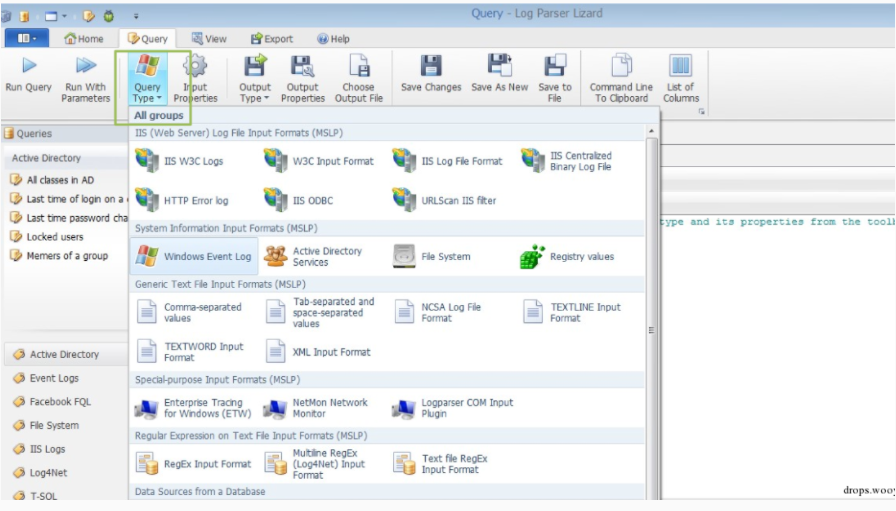Viewport: 896px width, 511px height.
Task: Select Text file RegEx Input Format
Action: click(x=450, y=464)
